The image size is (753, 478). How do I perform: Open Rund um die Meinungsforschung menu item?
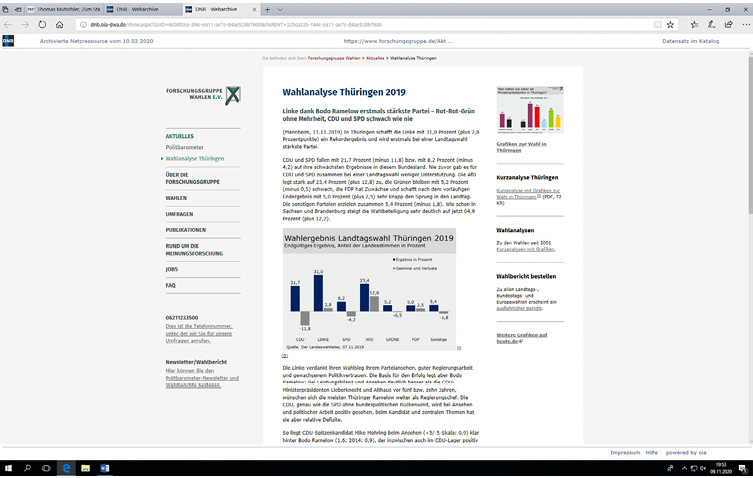(x=194, y=250)
